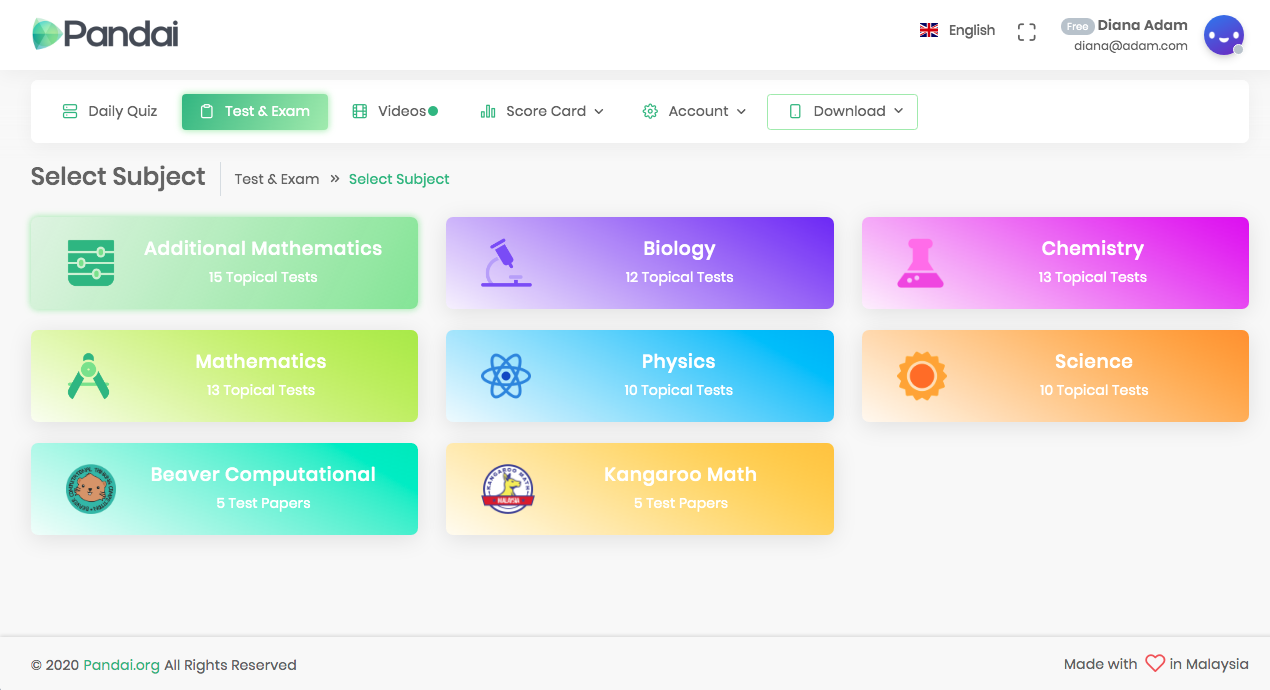Select the Videos tab with green dot

tap(394, 111)
